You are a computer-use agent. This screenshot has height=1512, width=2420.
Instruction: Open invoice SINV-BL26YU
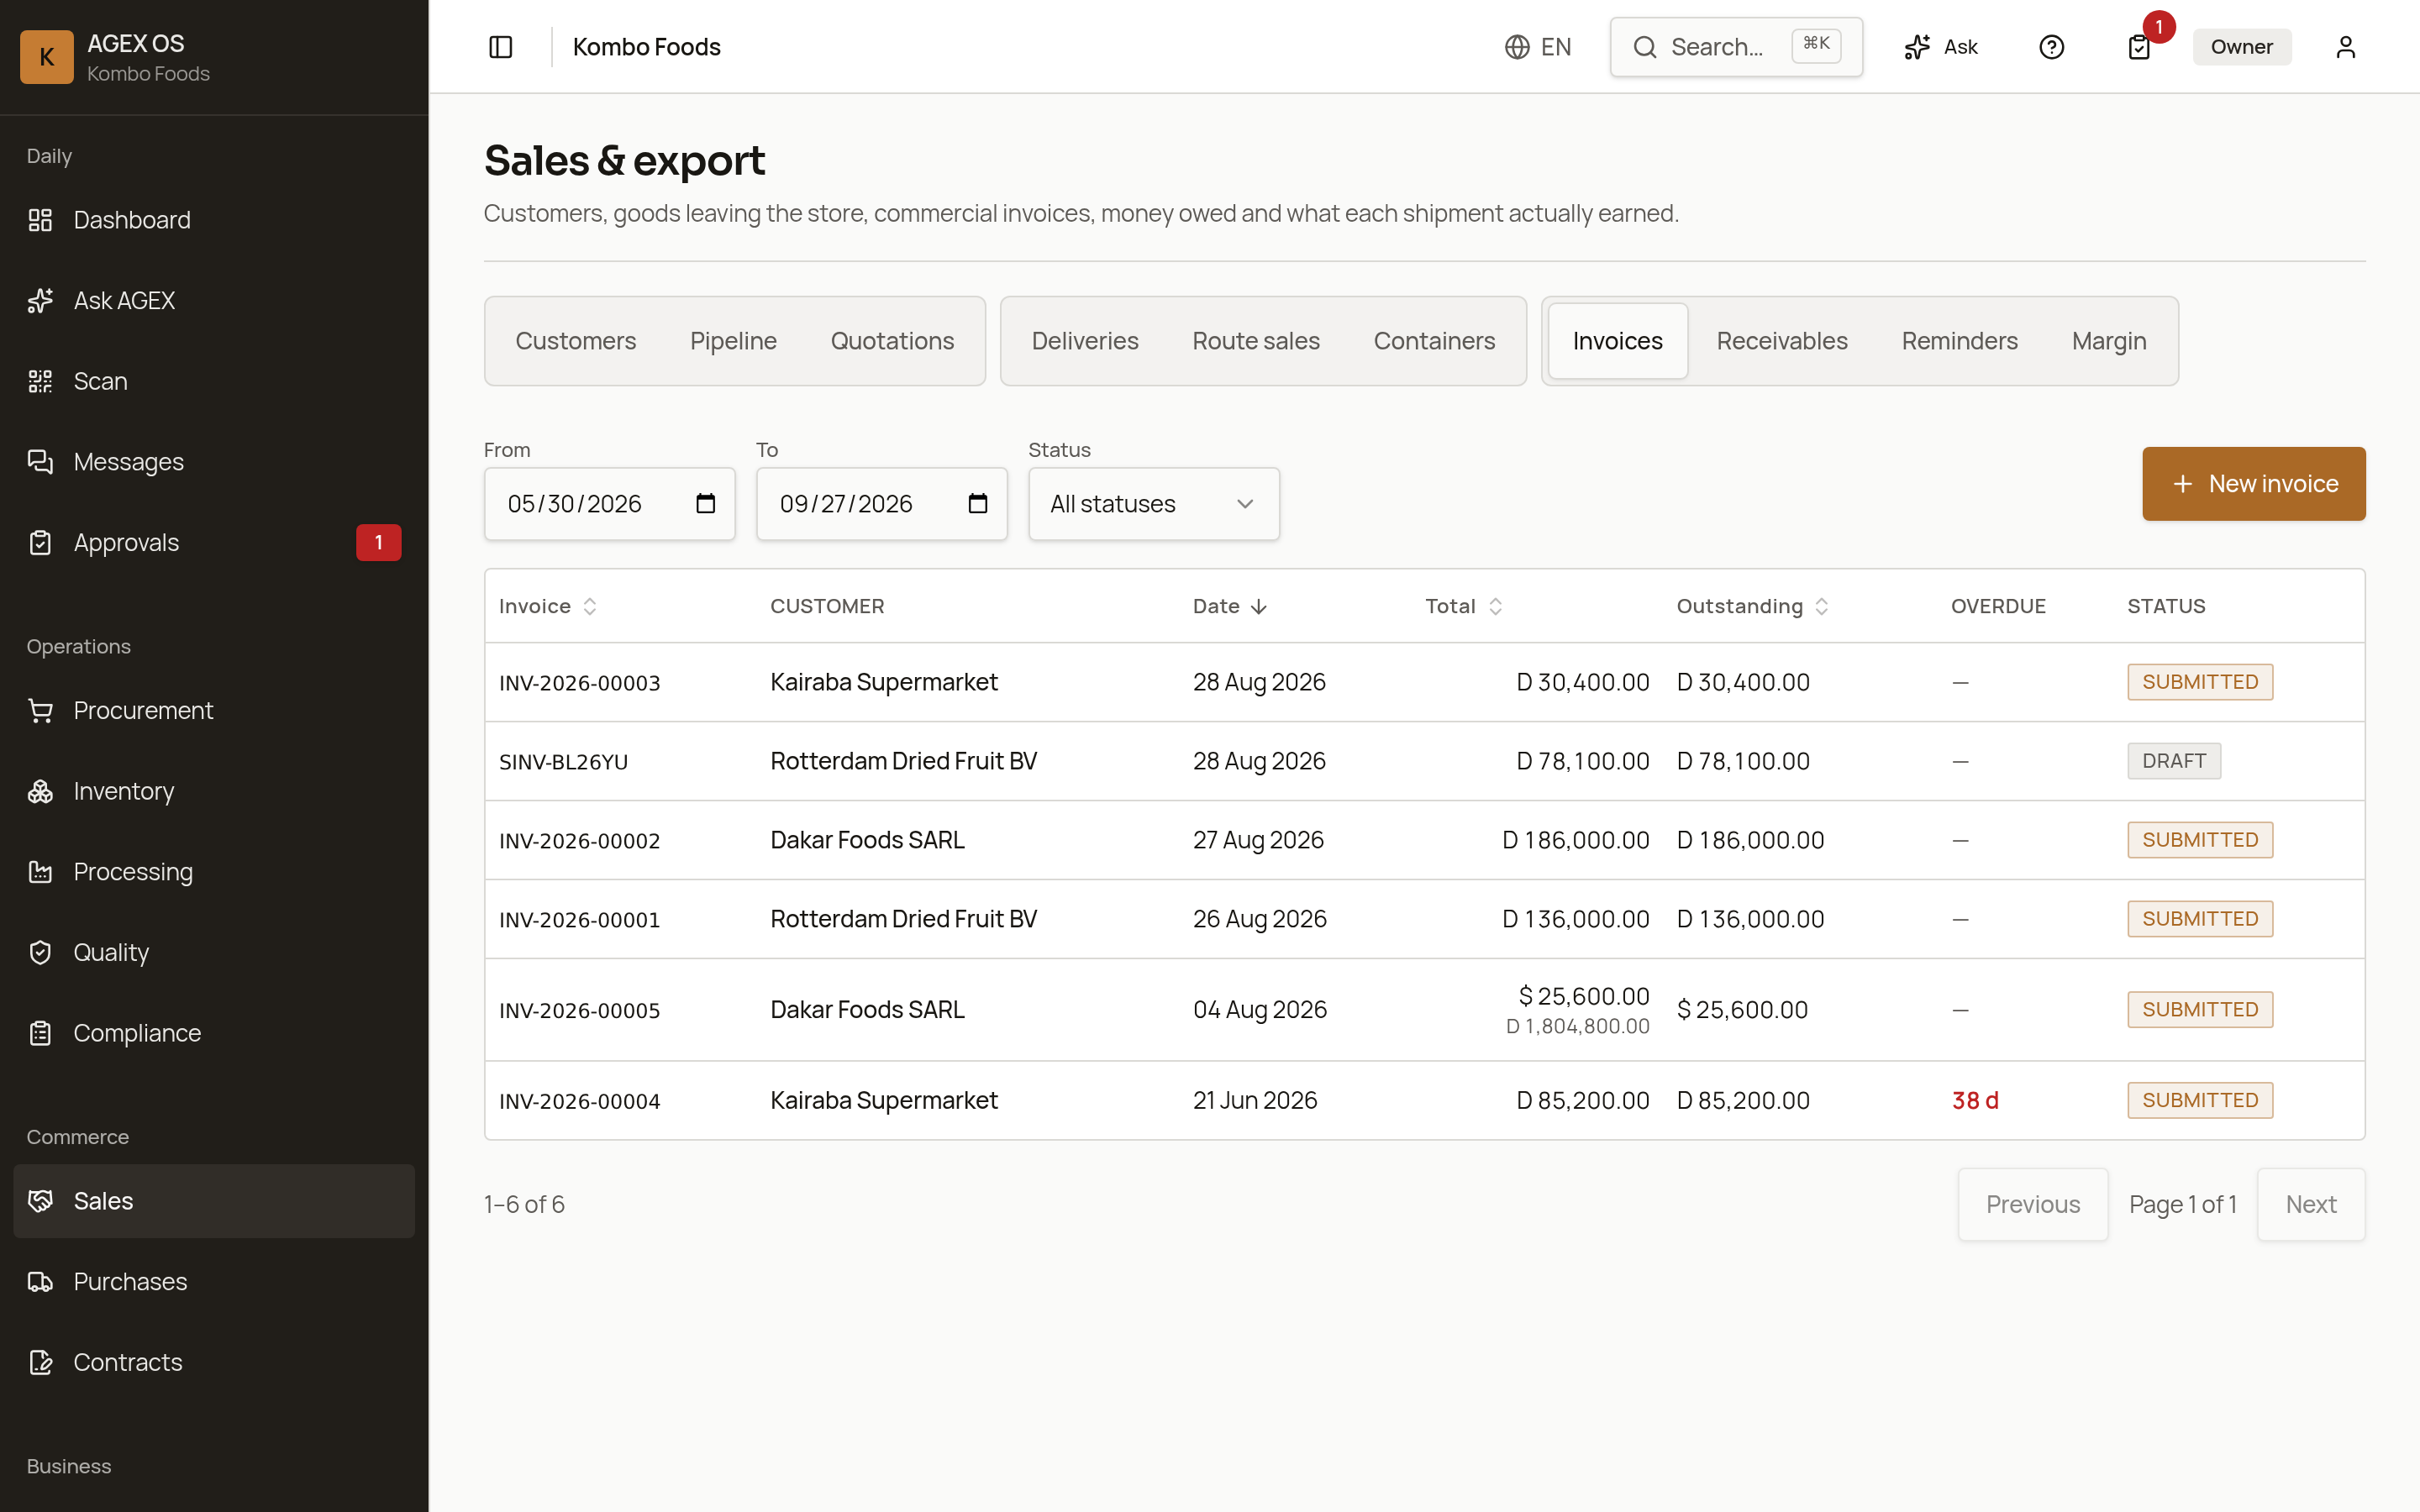563,762
